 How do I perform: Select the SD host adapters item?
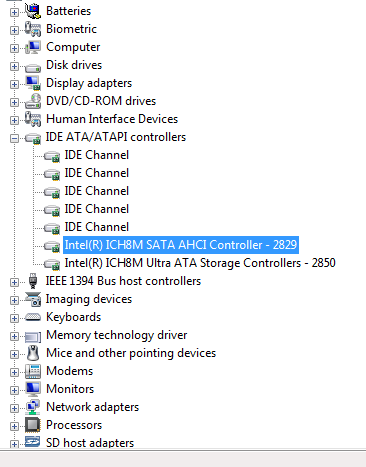90,443
